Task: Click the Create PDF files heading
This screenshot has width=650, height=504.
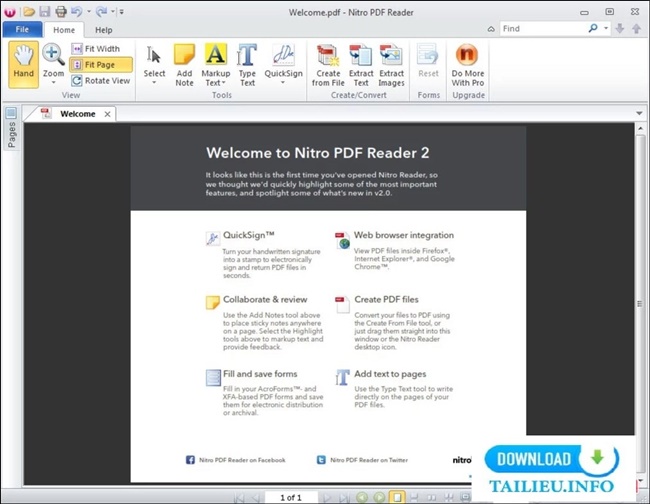Action: 386,299
